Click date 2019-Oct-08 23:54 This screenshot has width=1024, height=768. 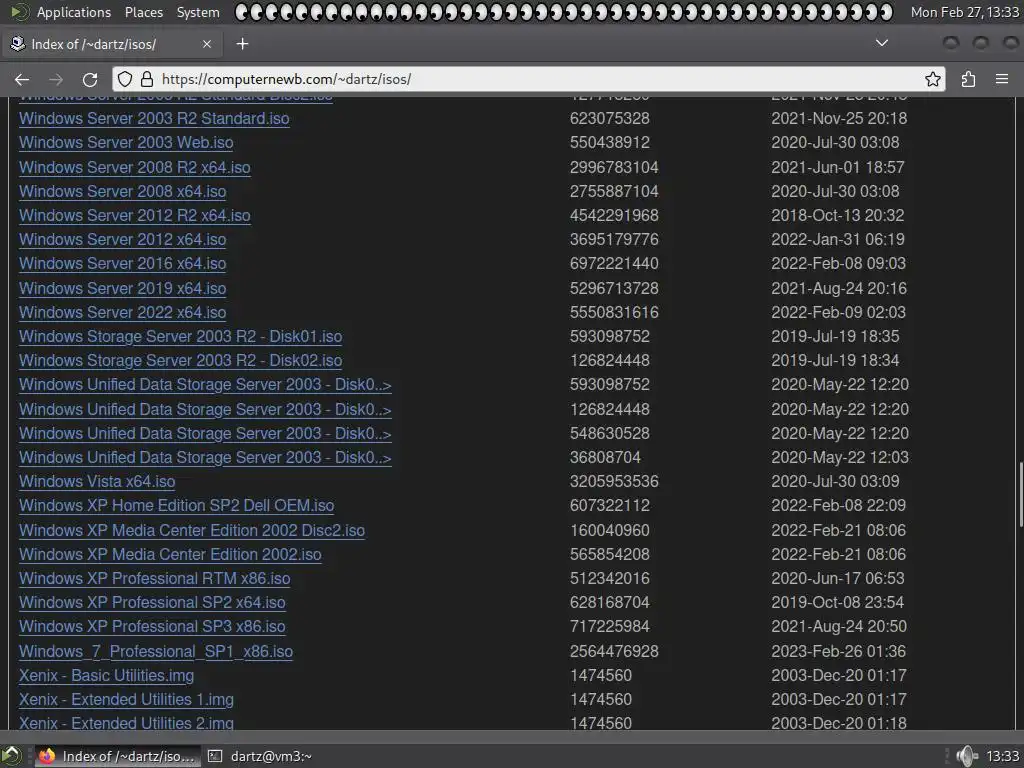pyautogui.click(x=838, y=603)
